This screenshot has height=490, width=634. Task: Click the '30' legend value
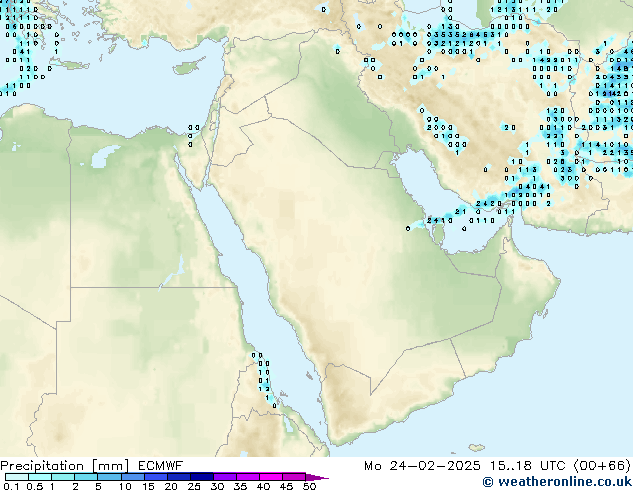[x=217, y=486]
